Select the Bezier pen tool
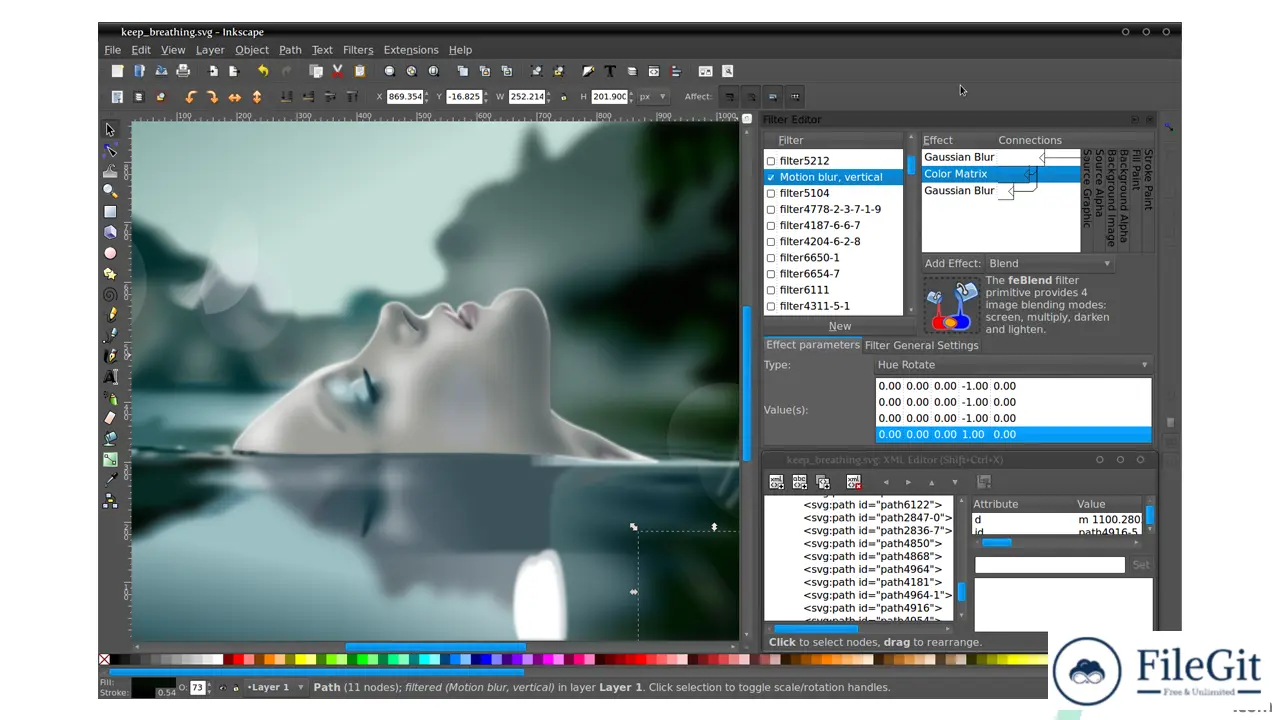This screenshot has width=1280, height=720. coord(110,335)
